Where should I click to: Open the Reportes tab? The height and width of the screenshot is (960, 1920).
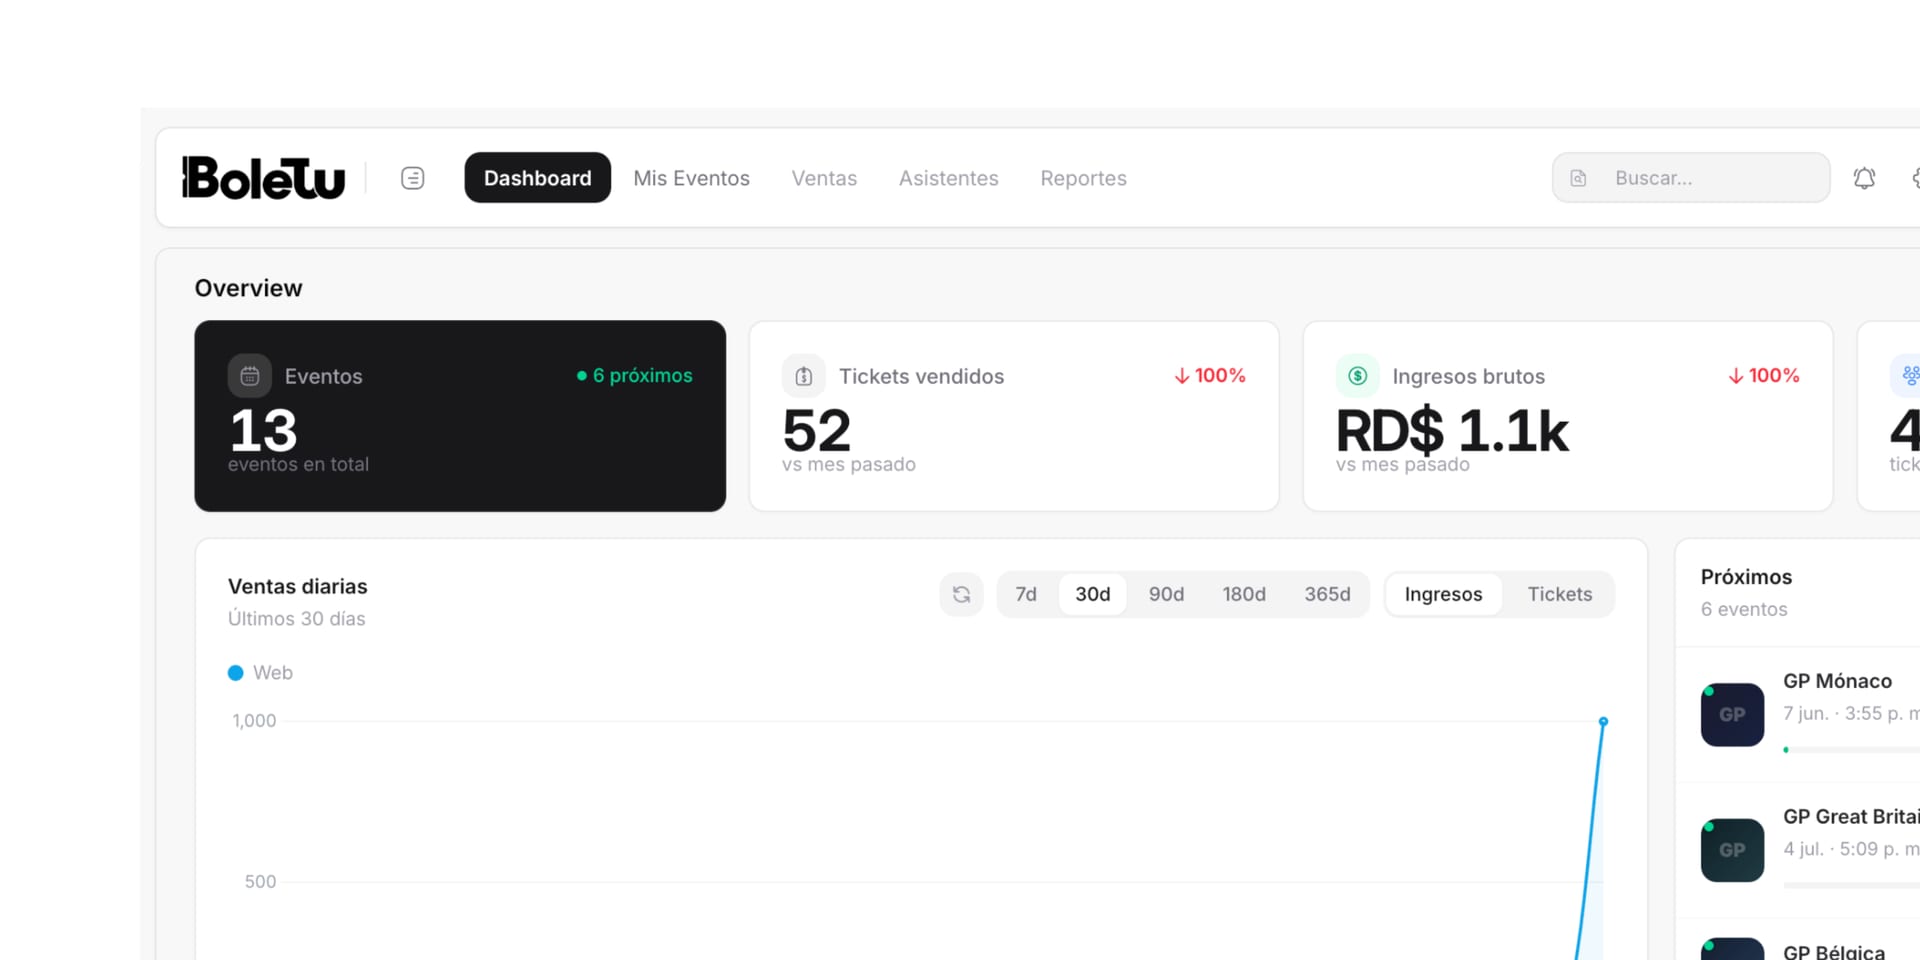(1083, 178)
